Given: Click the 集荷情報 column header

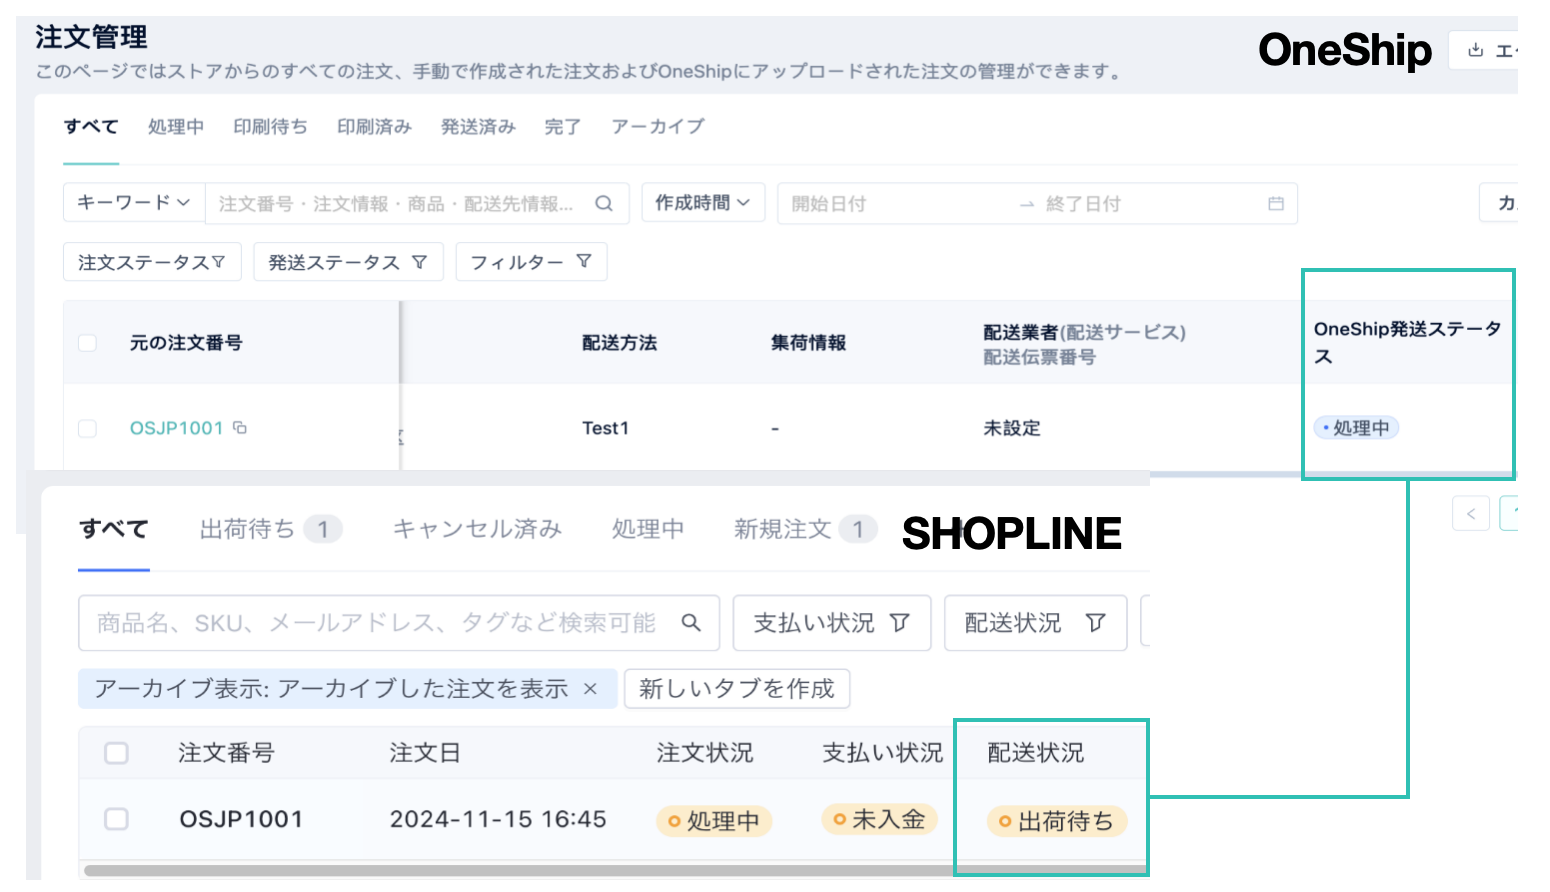Looking at the screenshot, I should pyautogui.click(x=808, y=343).
